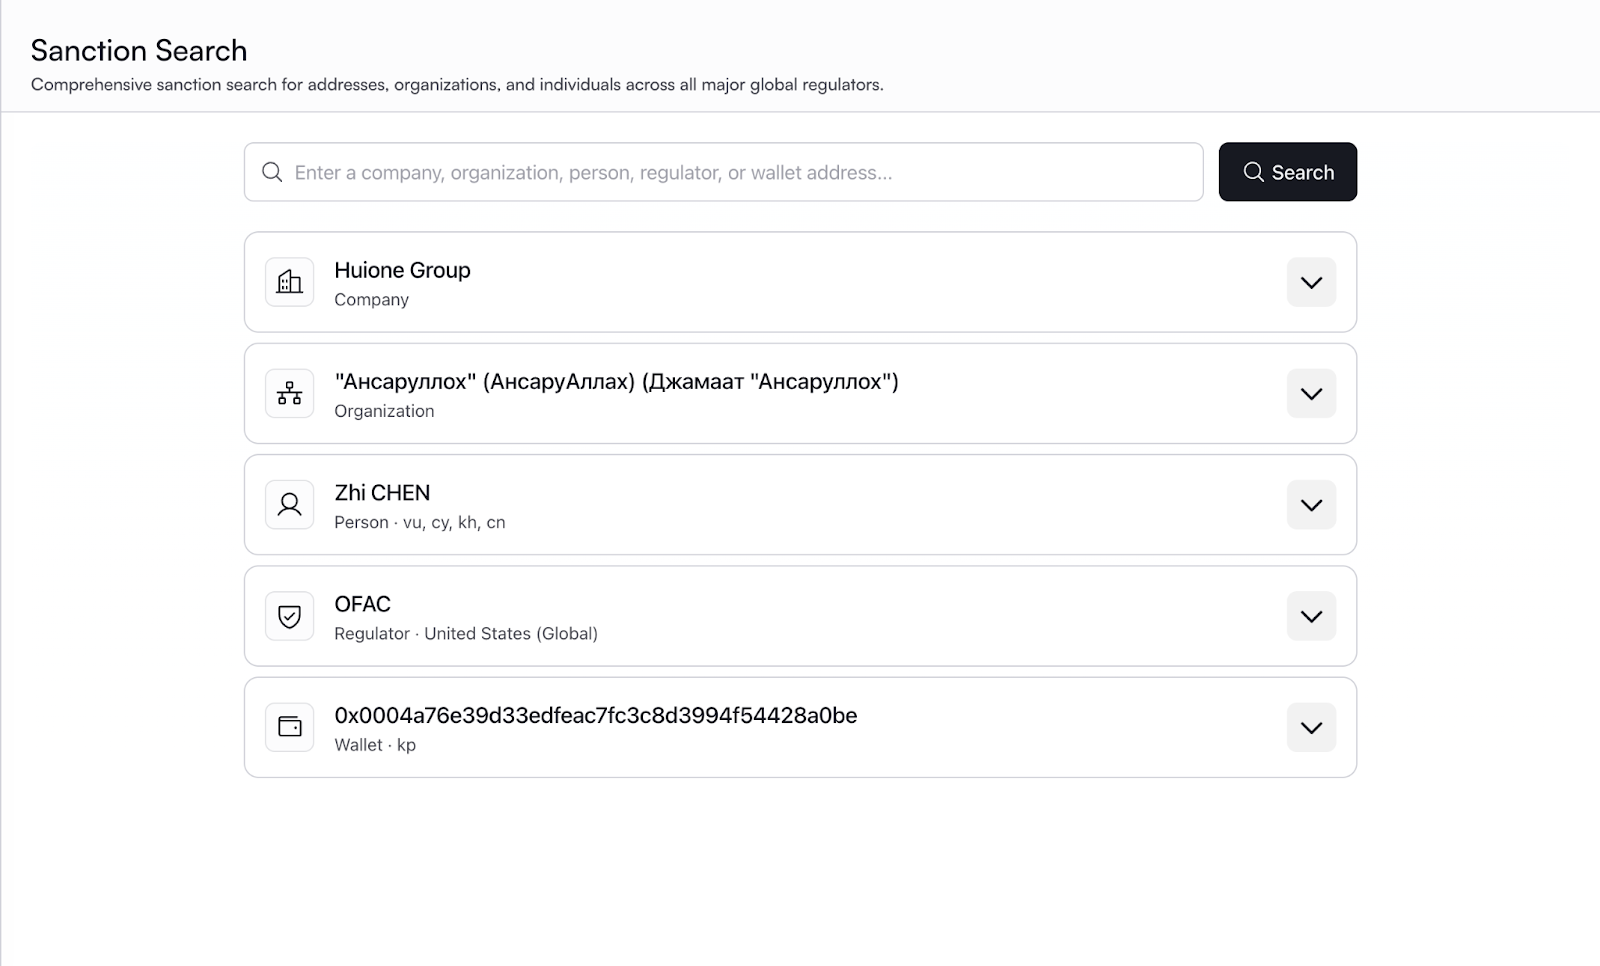The height and width of the screenshot is (966, 1600).
Task: Select the Zhi CHEN name text
Action: pos(382,493)
